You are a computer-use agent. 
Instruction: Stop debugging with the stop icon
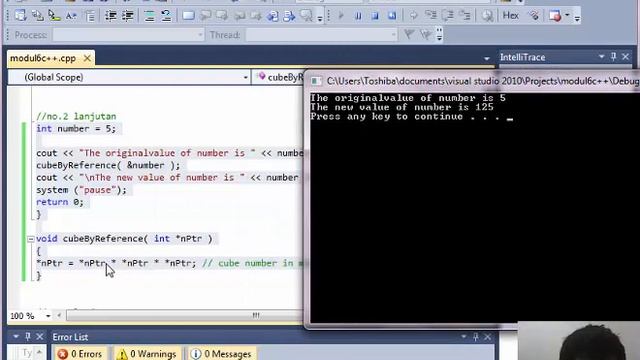[x=375, y=16]
